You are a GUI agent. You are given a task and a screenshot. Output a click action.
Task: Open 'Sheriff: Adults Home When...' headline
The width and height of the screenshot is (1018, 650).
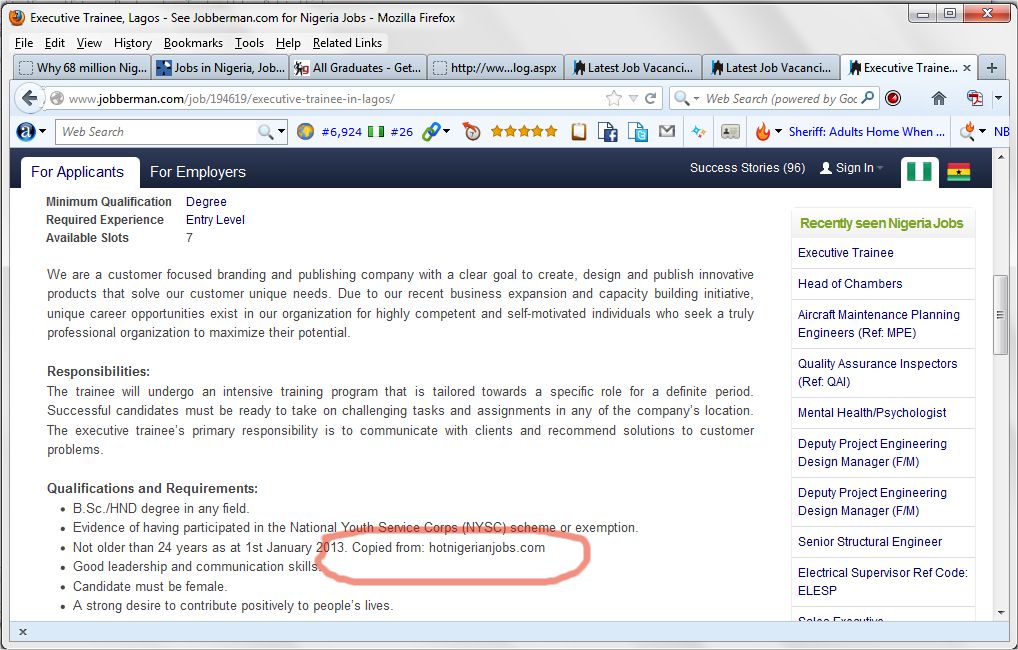[x=866, y=132]
